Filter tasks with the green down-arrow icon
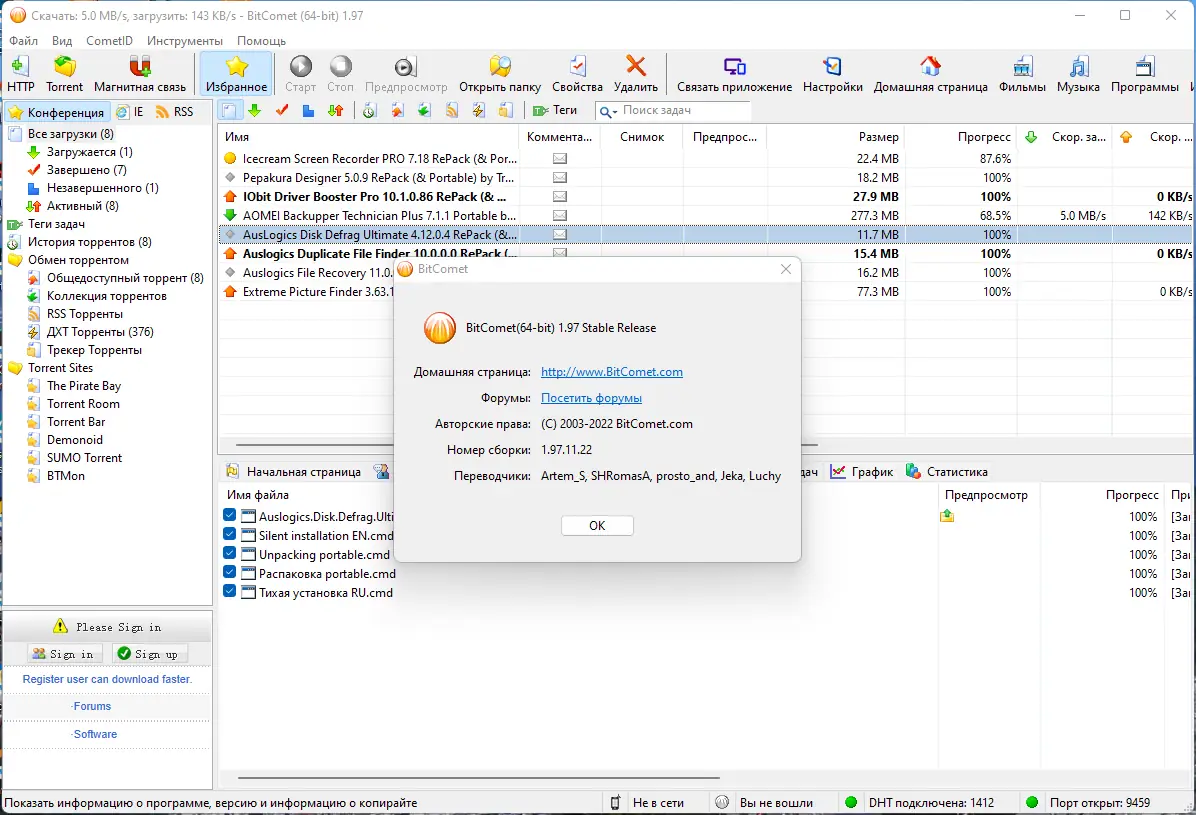This screenshot has width=1196, height=815. [255, 111]
